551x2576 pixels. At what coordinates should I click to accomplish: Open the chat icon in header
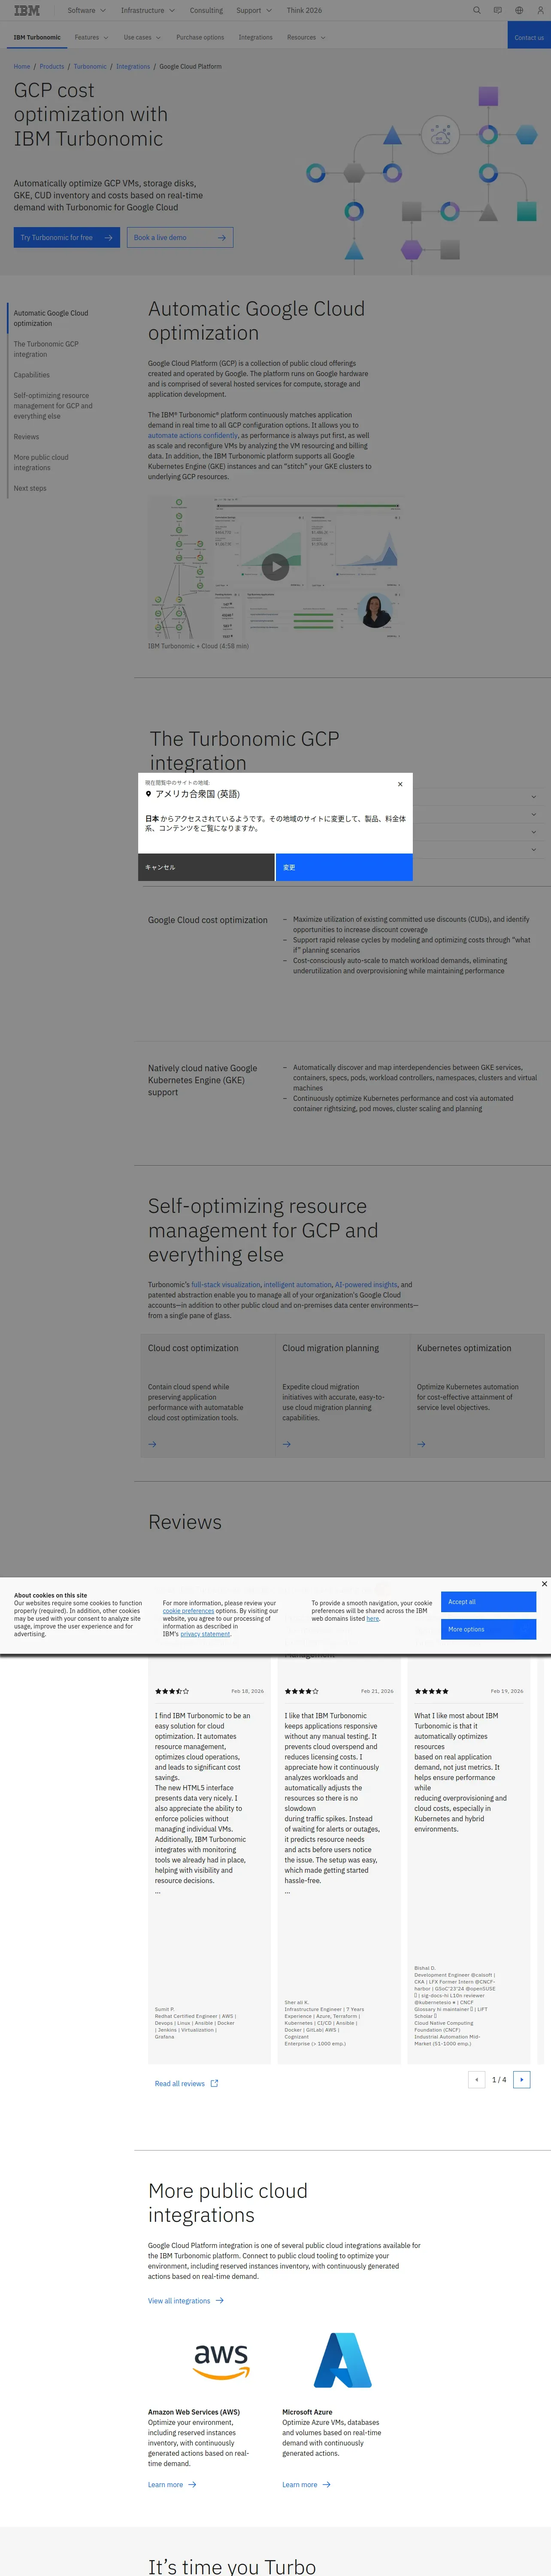(498, 10)
